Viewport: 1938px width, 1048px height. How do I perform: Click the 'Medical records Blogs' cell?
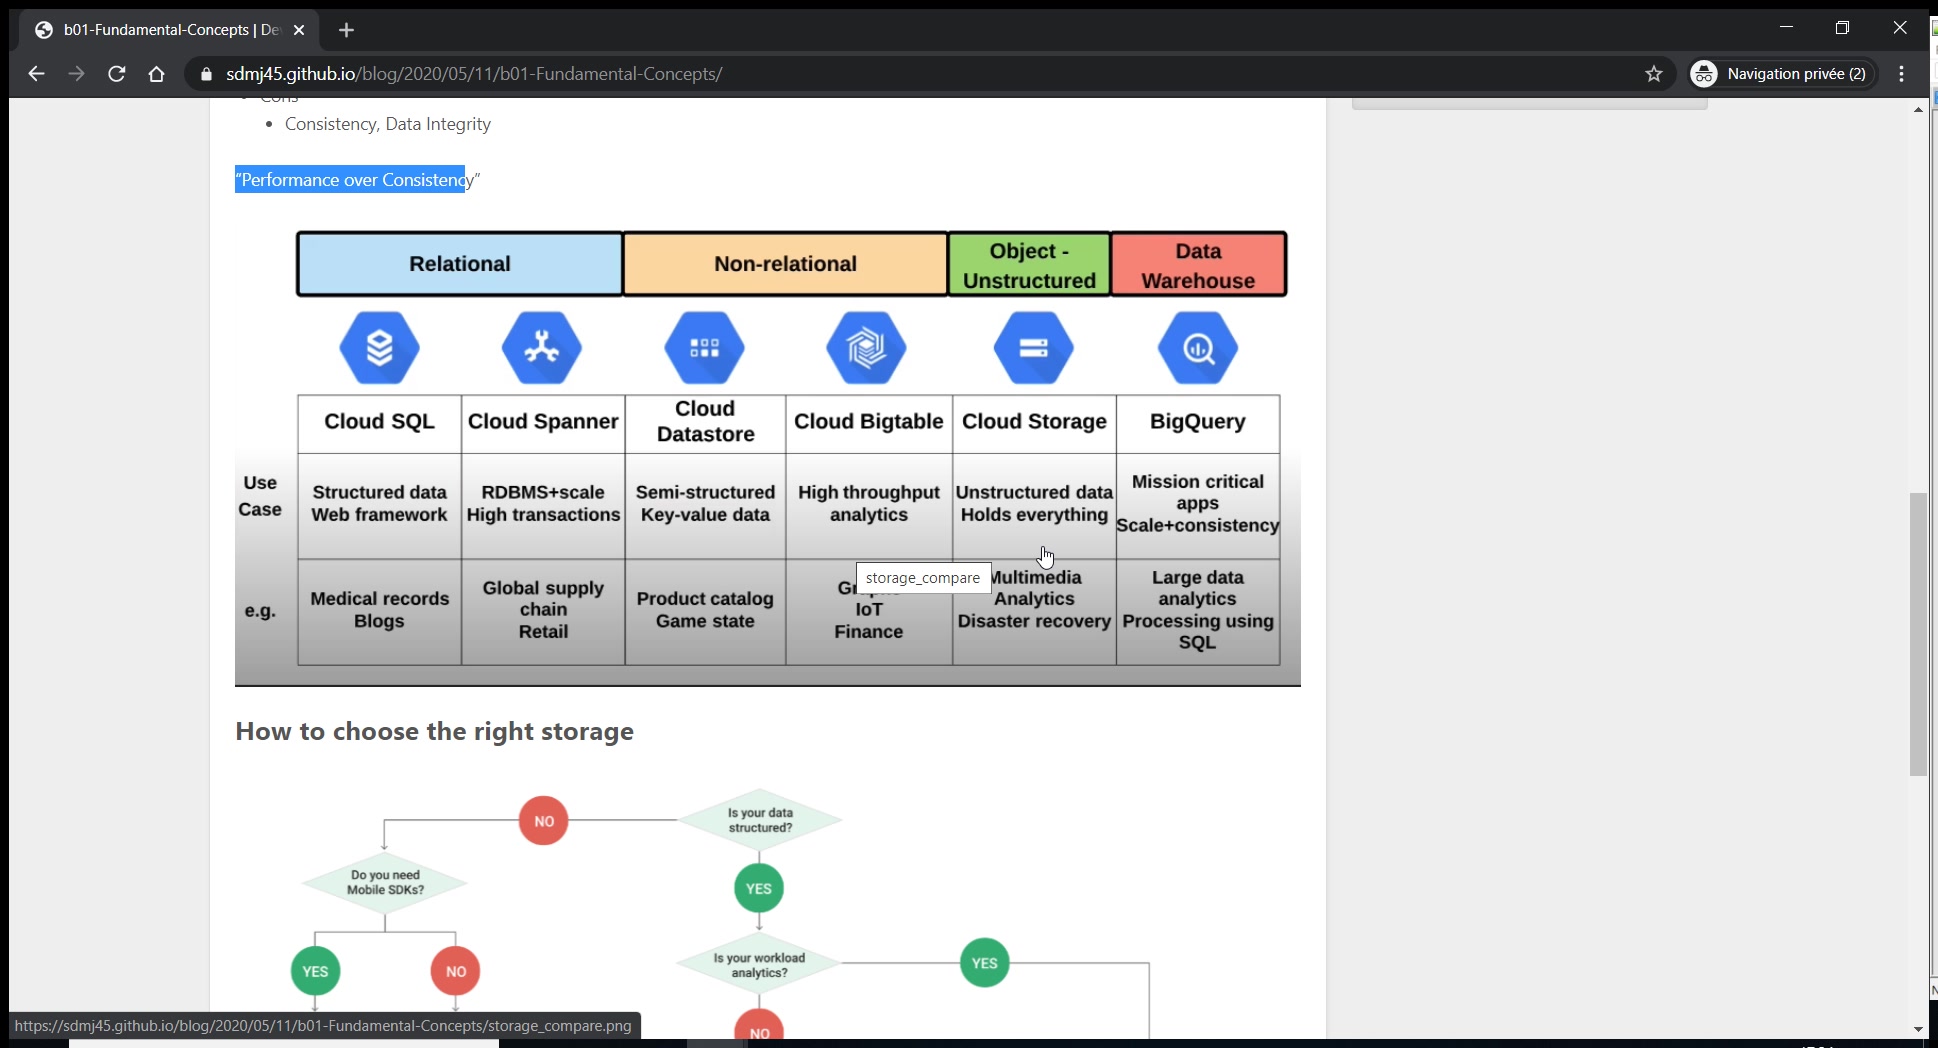click(380, 611)
